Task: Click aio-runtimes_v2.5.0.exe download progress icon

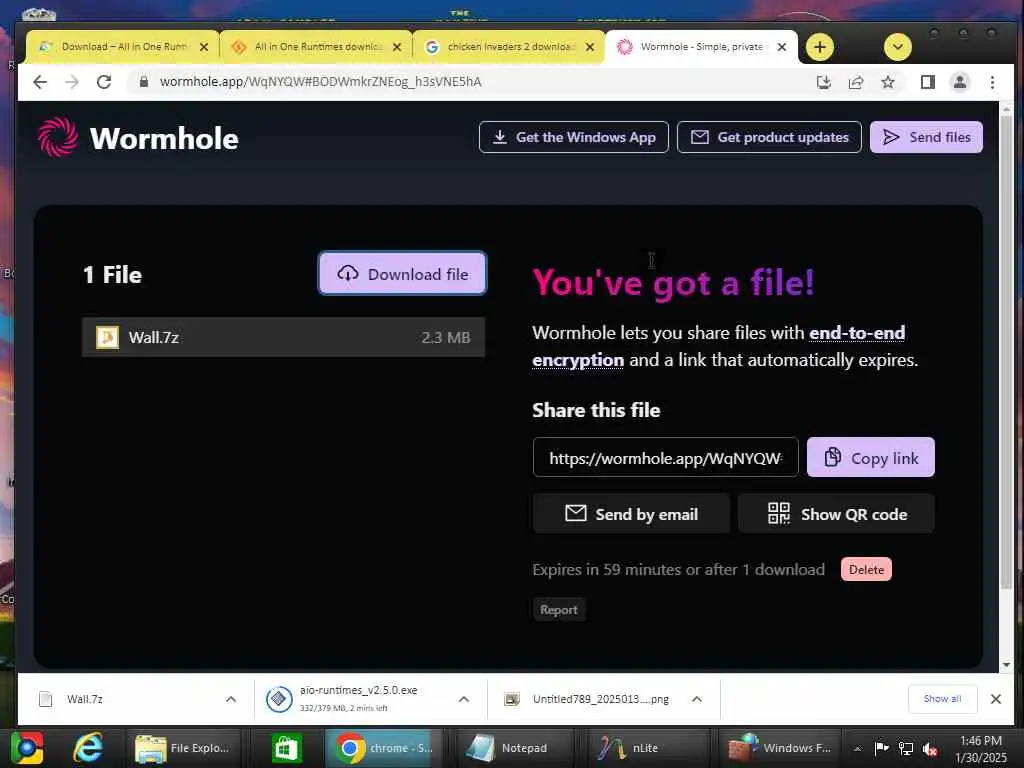Action: tap(279, 699)
